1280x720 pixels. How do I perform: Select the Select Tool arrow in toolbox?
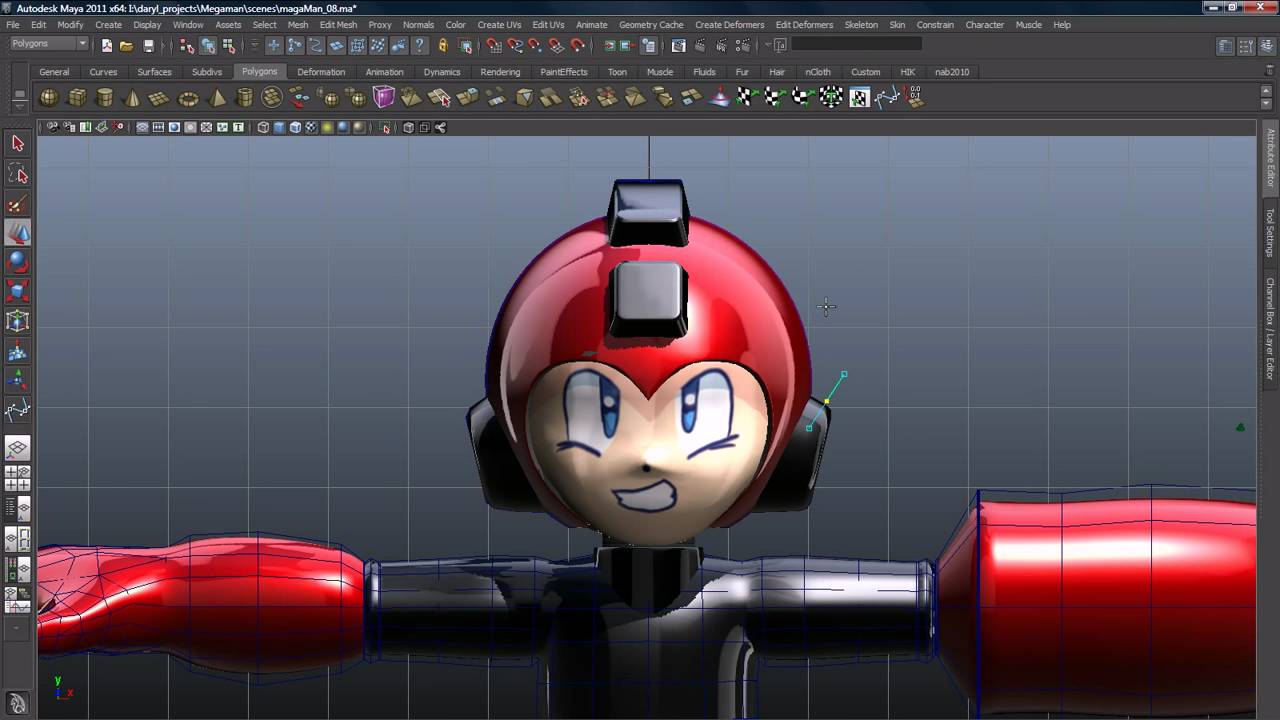click(17, 144)
